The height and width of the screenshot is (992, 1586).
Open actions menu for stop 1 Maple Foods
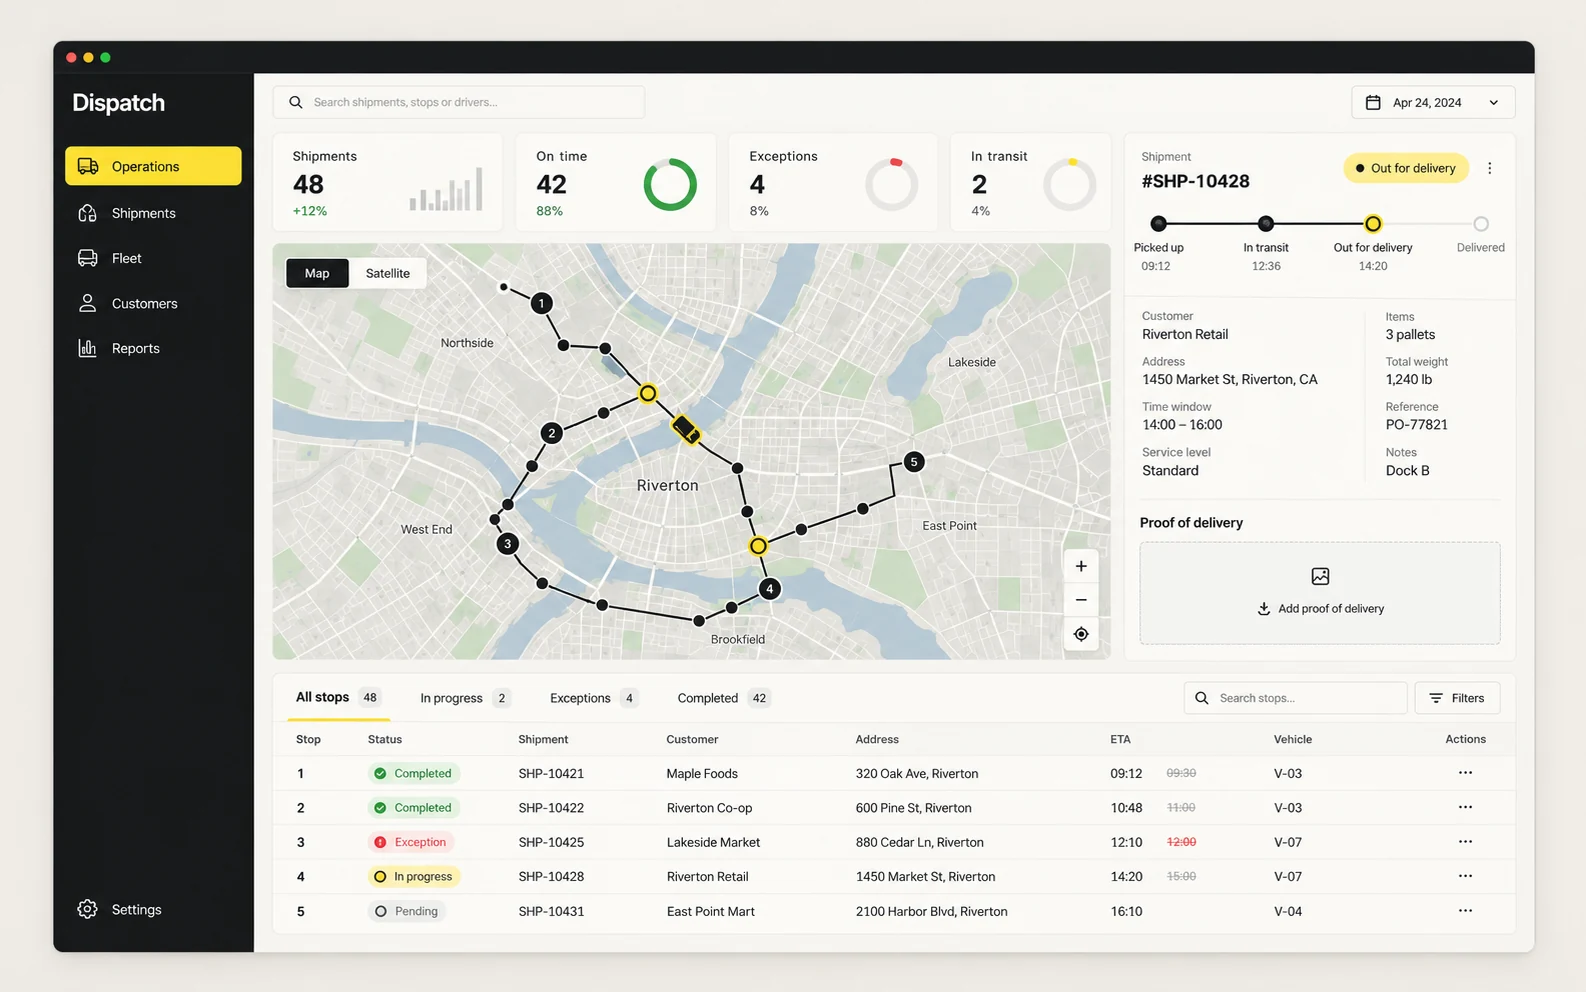point(1465,773)
